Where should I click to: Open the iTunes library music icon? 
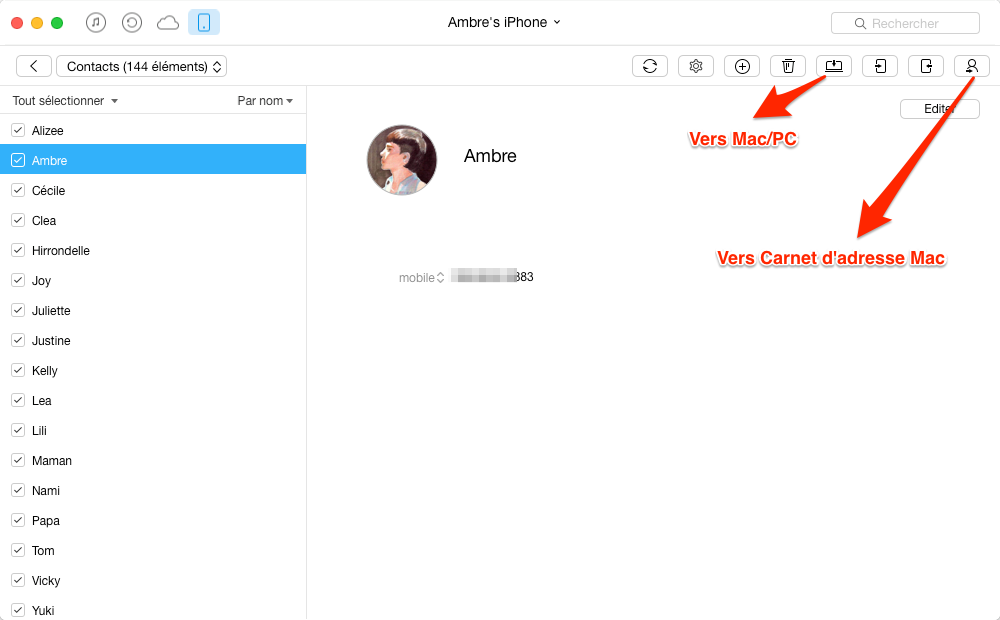point(96,23)
